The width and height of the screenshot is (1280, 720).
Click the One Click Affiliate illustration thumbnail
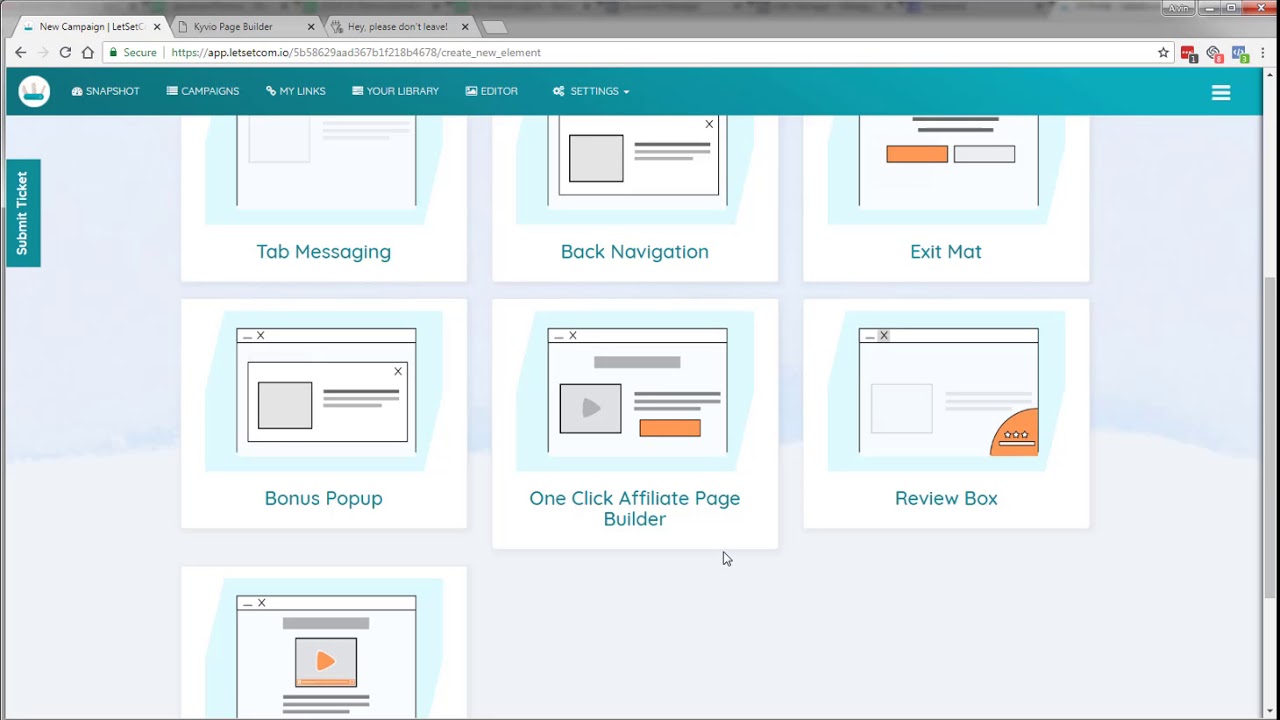click(x=637, y=391)
